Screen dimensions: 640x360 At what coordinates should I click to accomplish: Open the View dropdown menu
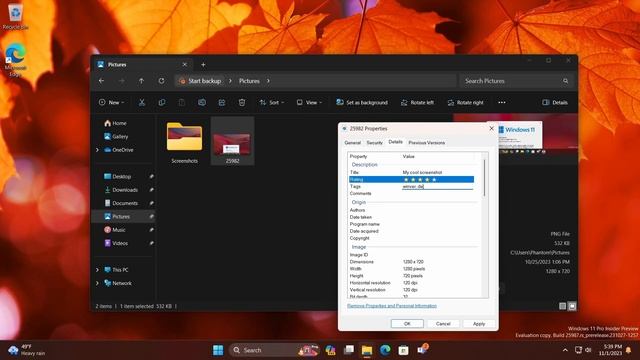pos(309,102)
